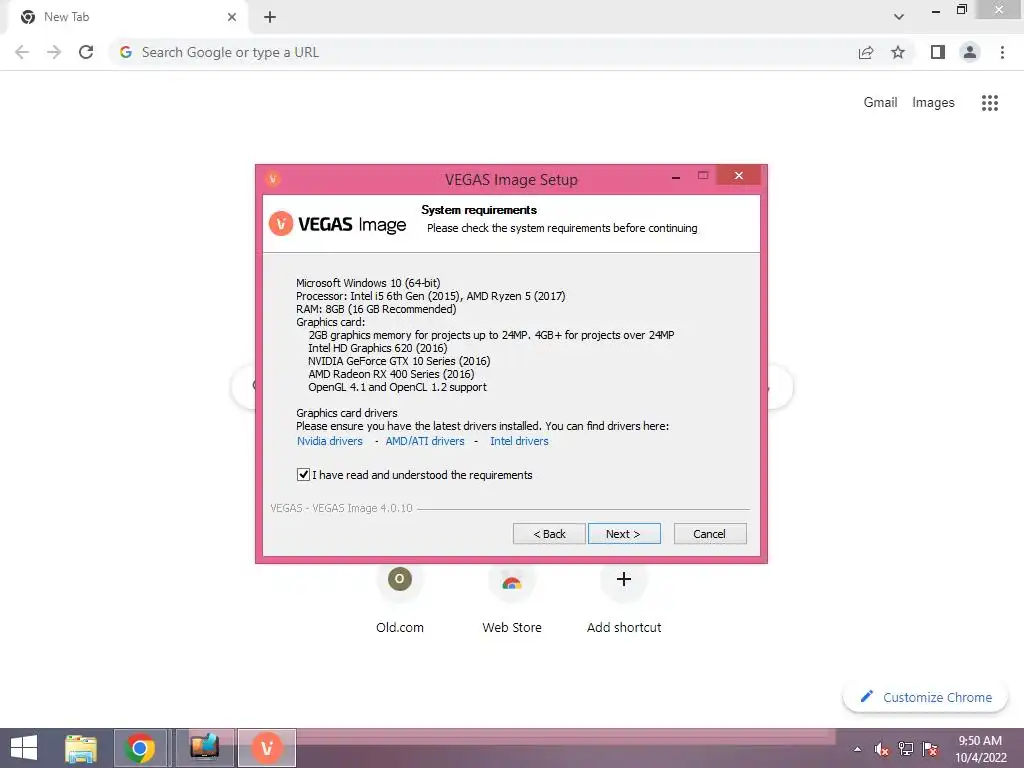Open the AMD/ATI drivers link

point(425,441)
